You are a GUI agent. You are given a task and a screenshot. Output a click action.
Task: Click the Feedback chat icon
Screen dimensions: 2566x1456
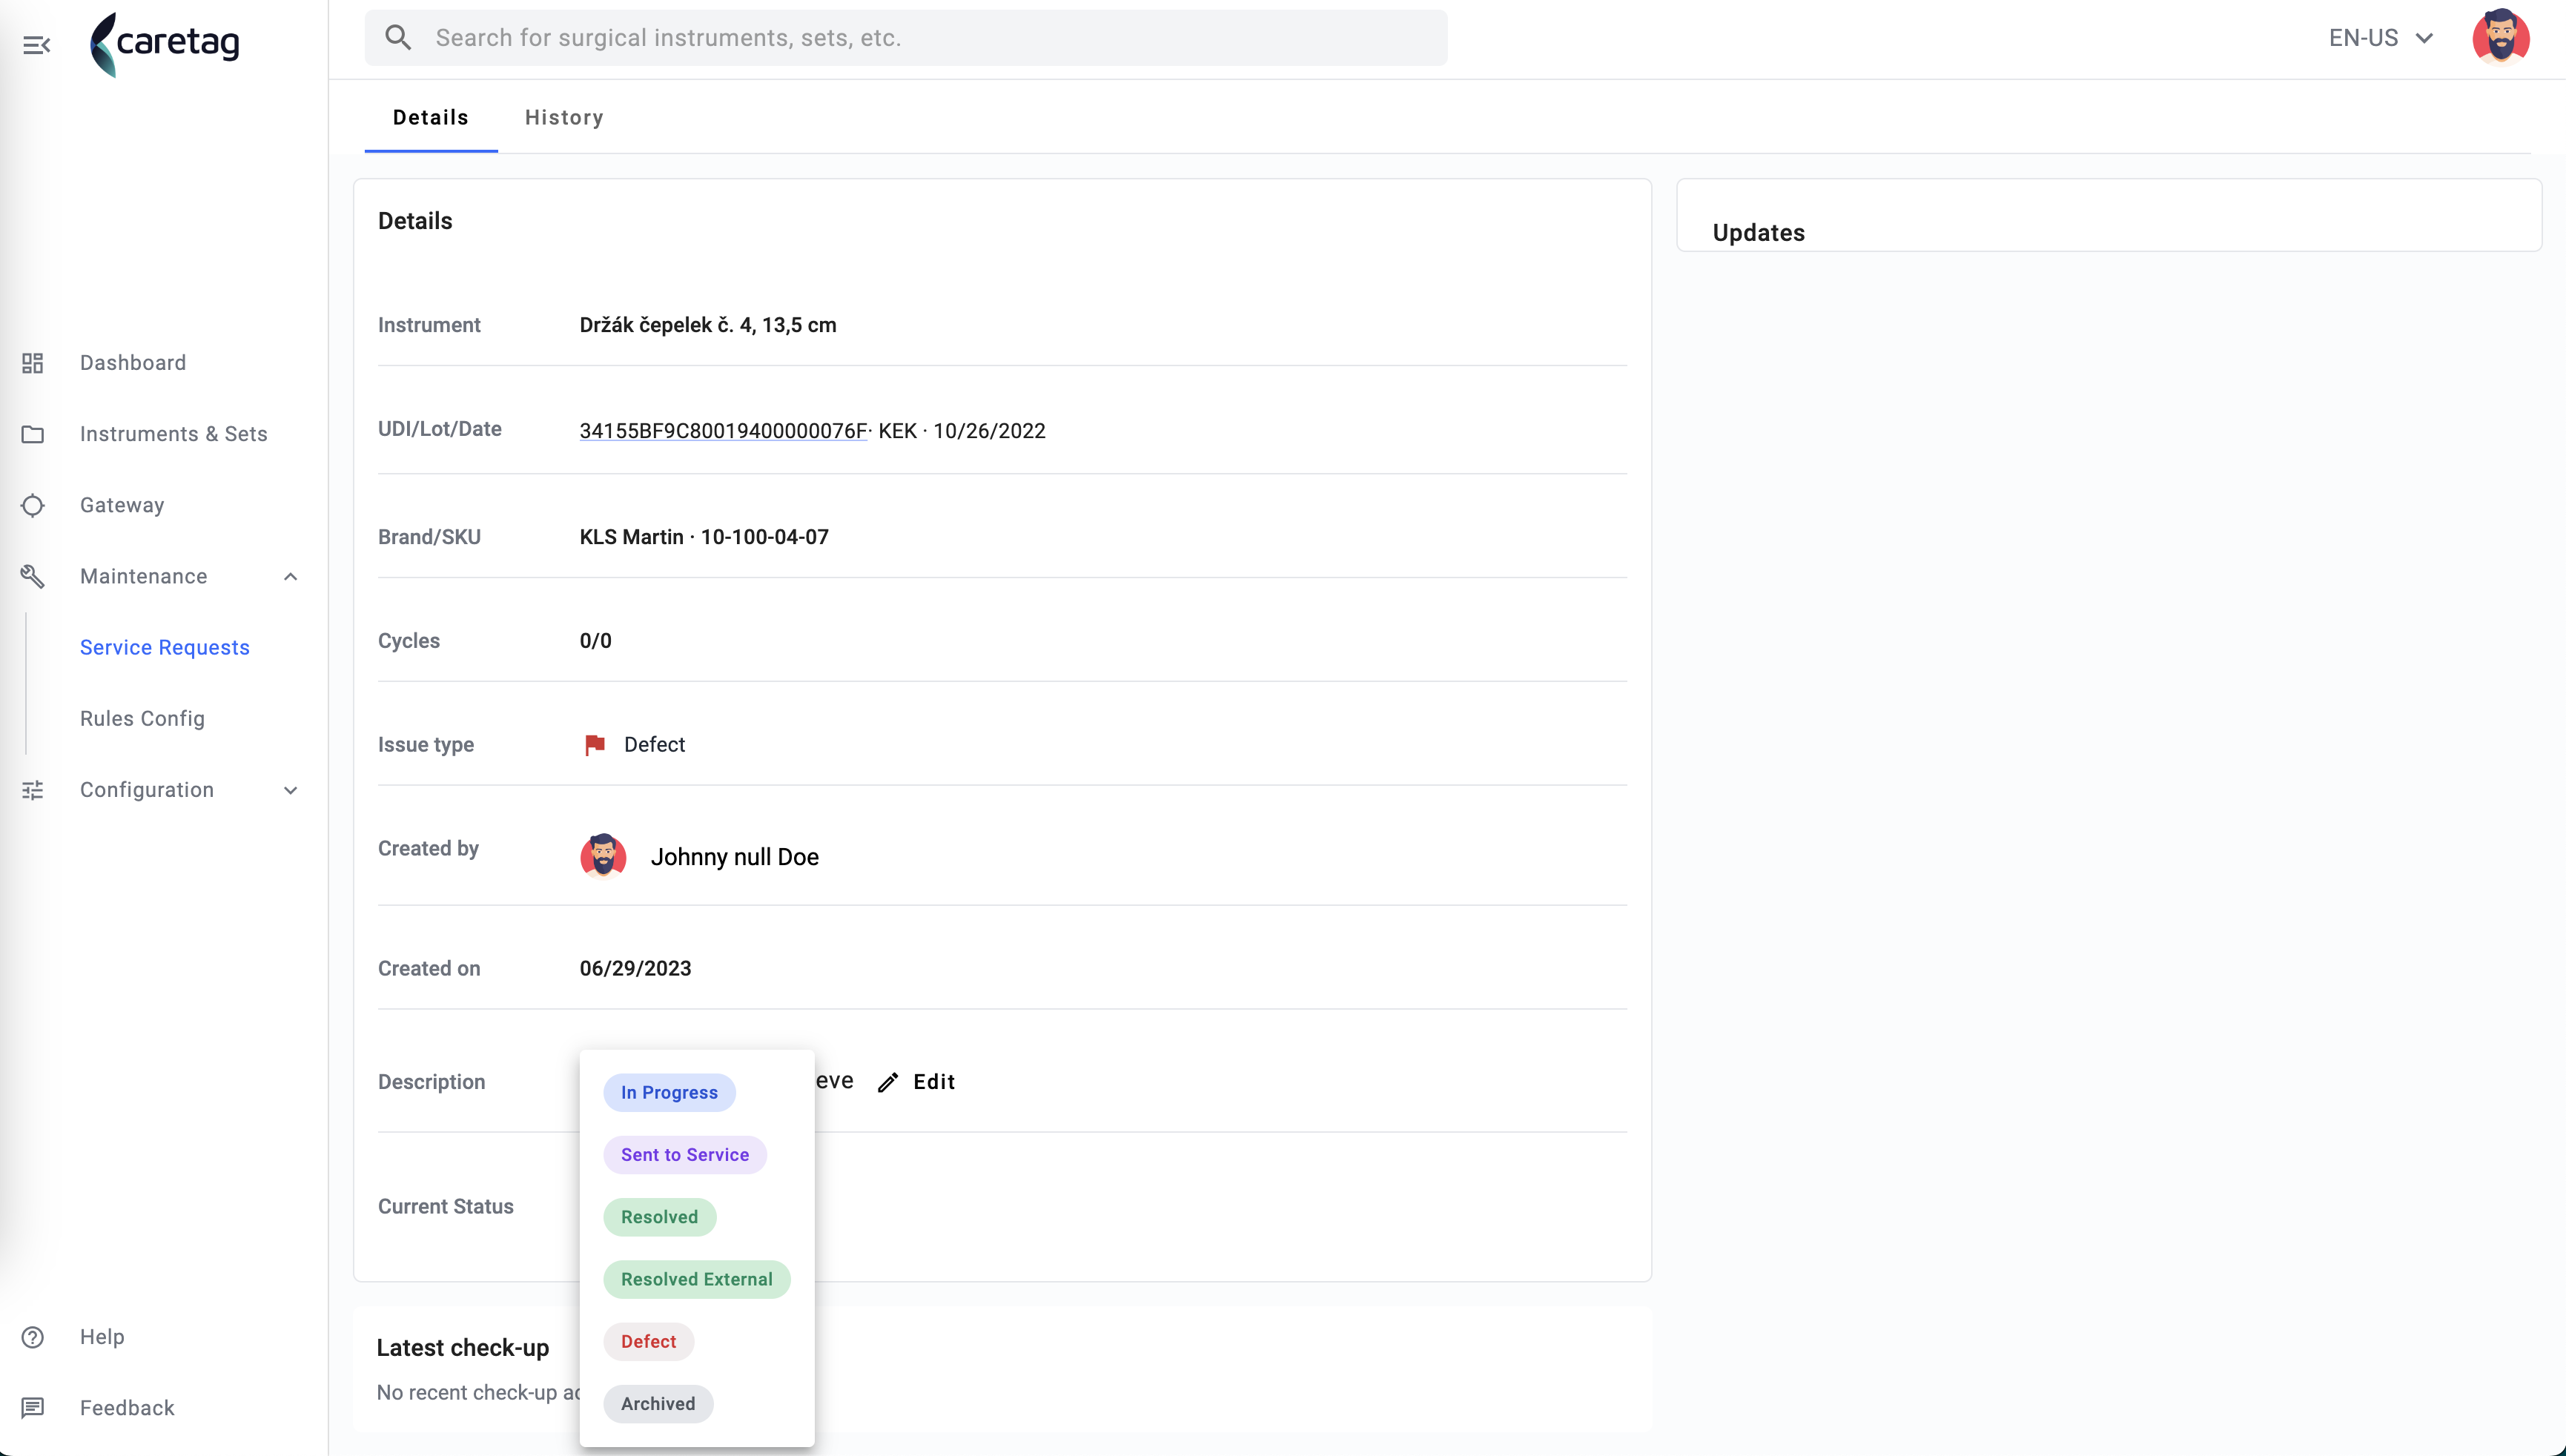(x=33, y=1408)
